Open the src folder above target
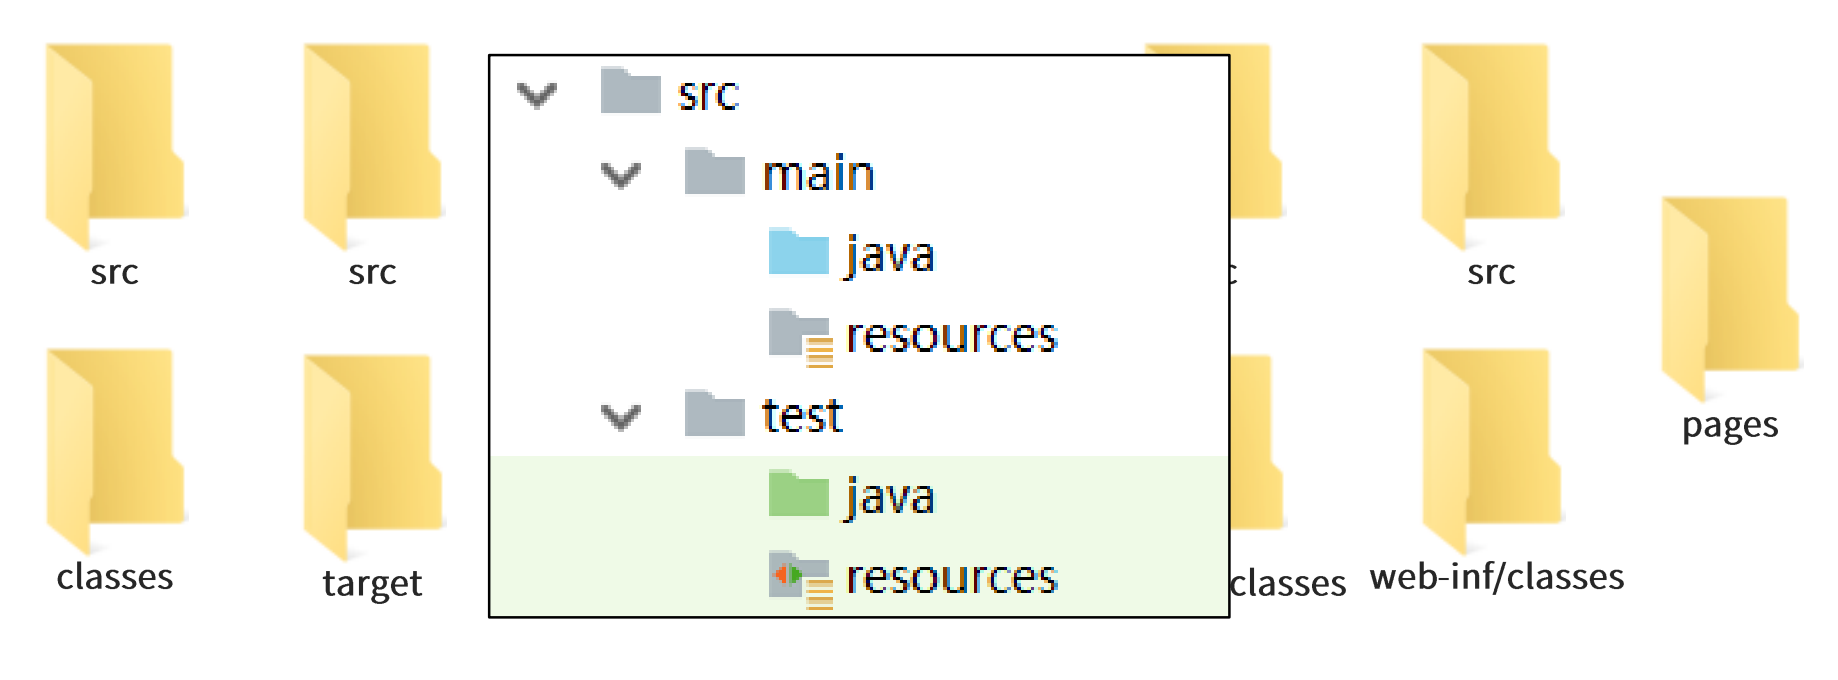Screen dimensions: 1838x680 (x=372, y=143)
